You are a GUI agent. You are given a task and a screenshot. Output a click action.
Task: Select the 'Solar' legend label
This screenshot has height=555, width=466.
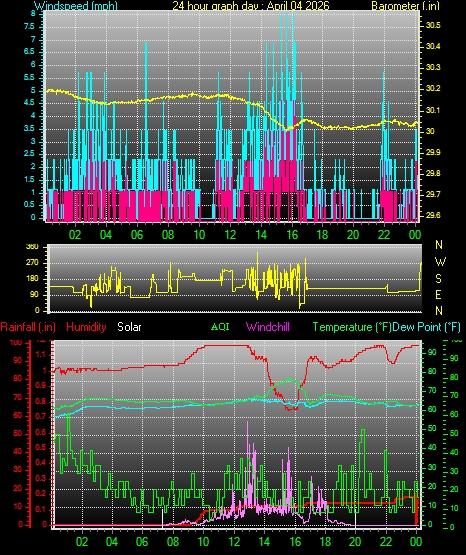(129, 327)
